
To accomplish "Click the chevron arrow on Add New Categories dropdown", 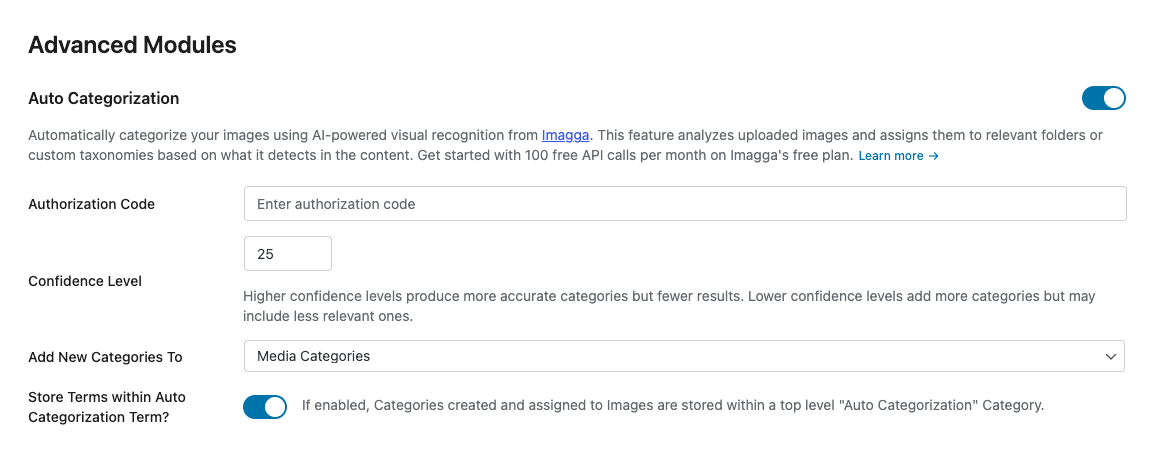I will (1110, 356).
